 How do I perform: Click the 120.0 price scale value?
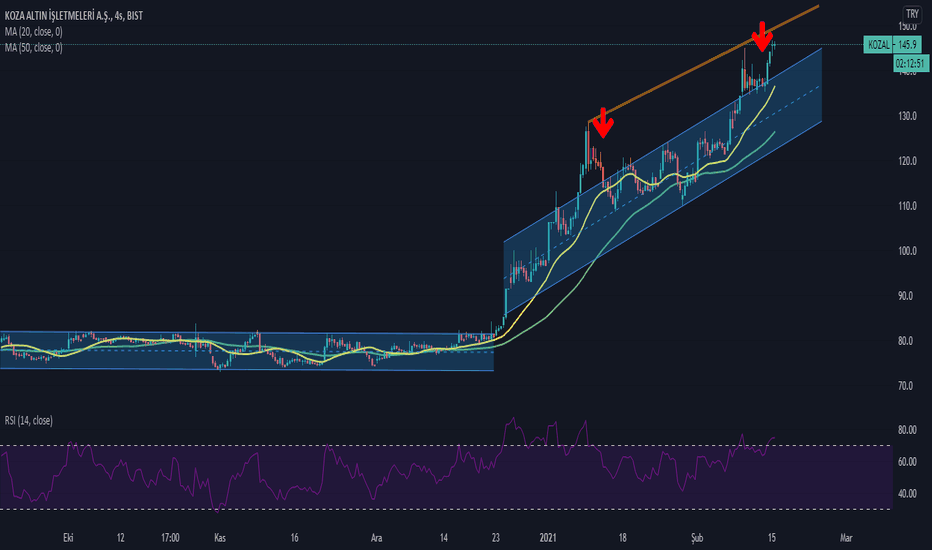tap(907, 161)
